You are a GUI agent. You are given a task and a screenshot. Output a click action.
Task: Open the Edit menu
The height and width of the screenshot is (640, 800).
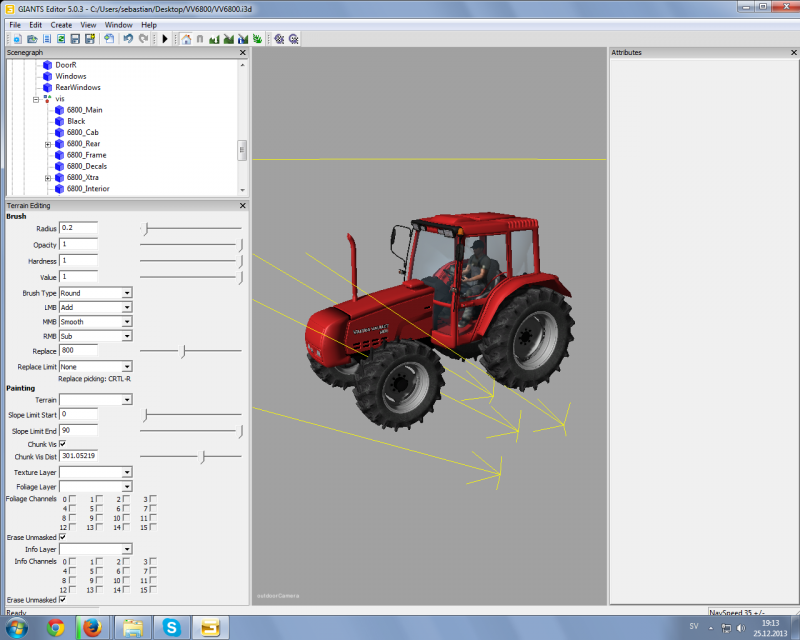click(x=35, y=25)
